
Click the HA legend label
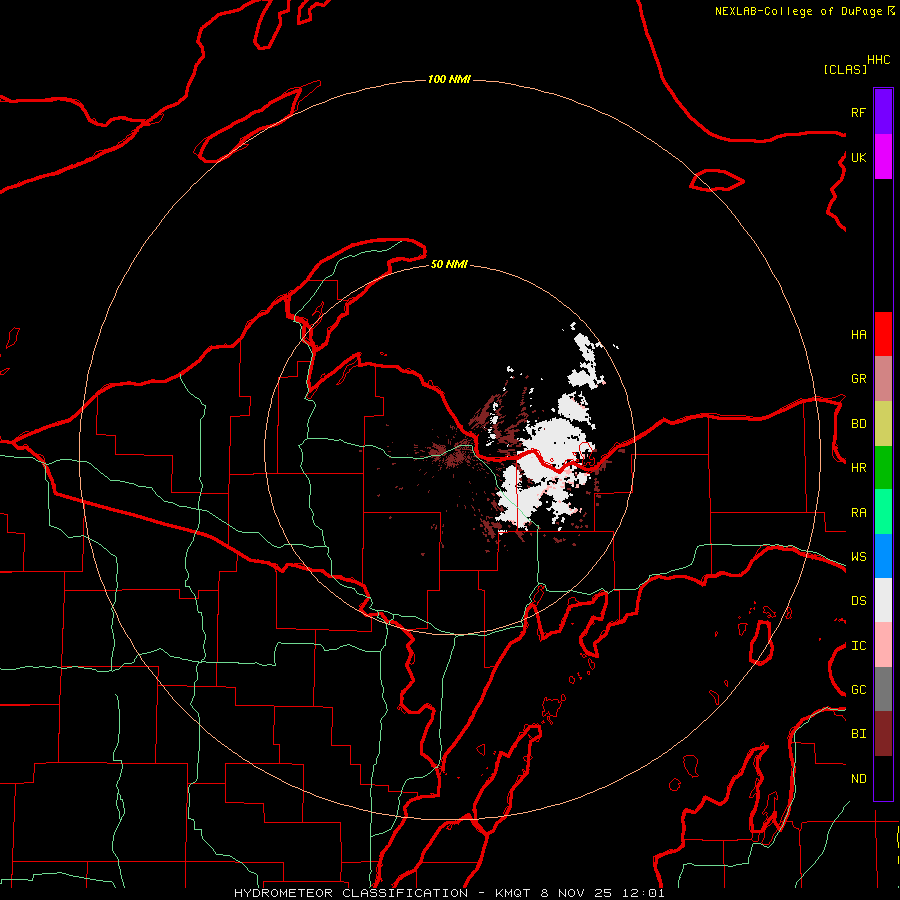[858, 334]
